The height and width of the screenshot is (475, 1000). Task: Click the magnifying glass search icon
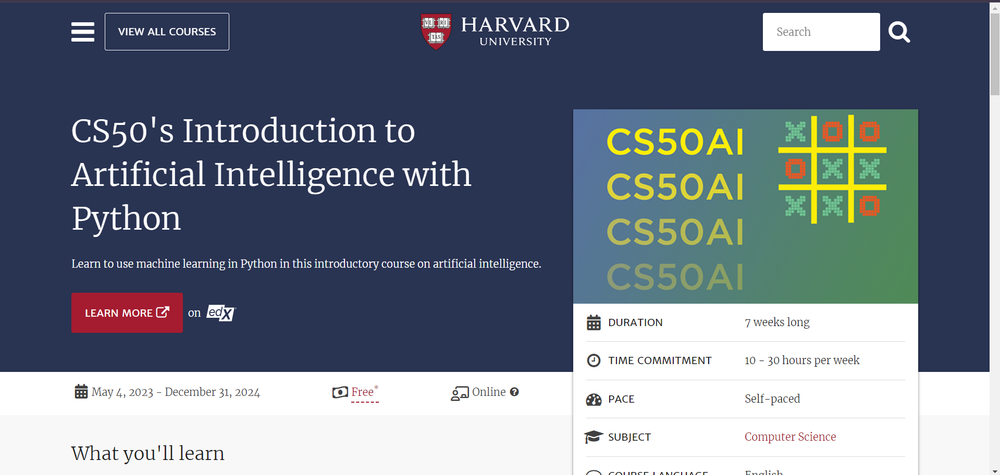coord(899,32)
